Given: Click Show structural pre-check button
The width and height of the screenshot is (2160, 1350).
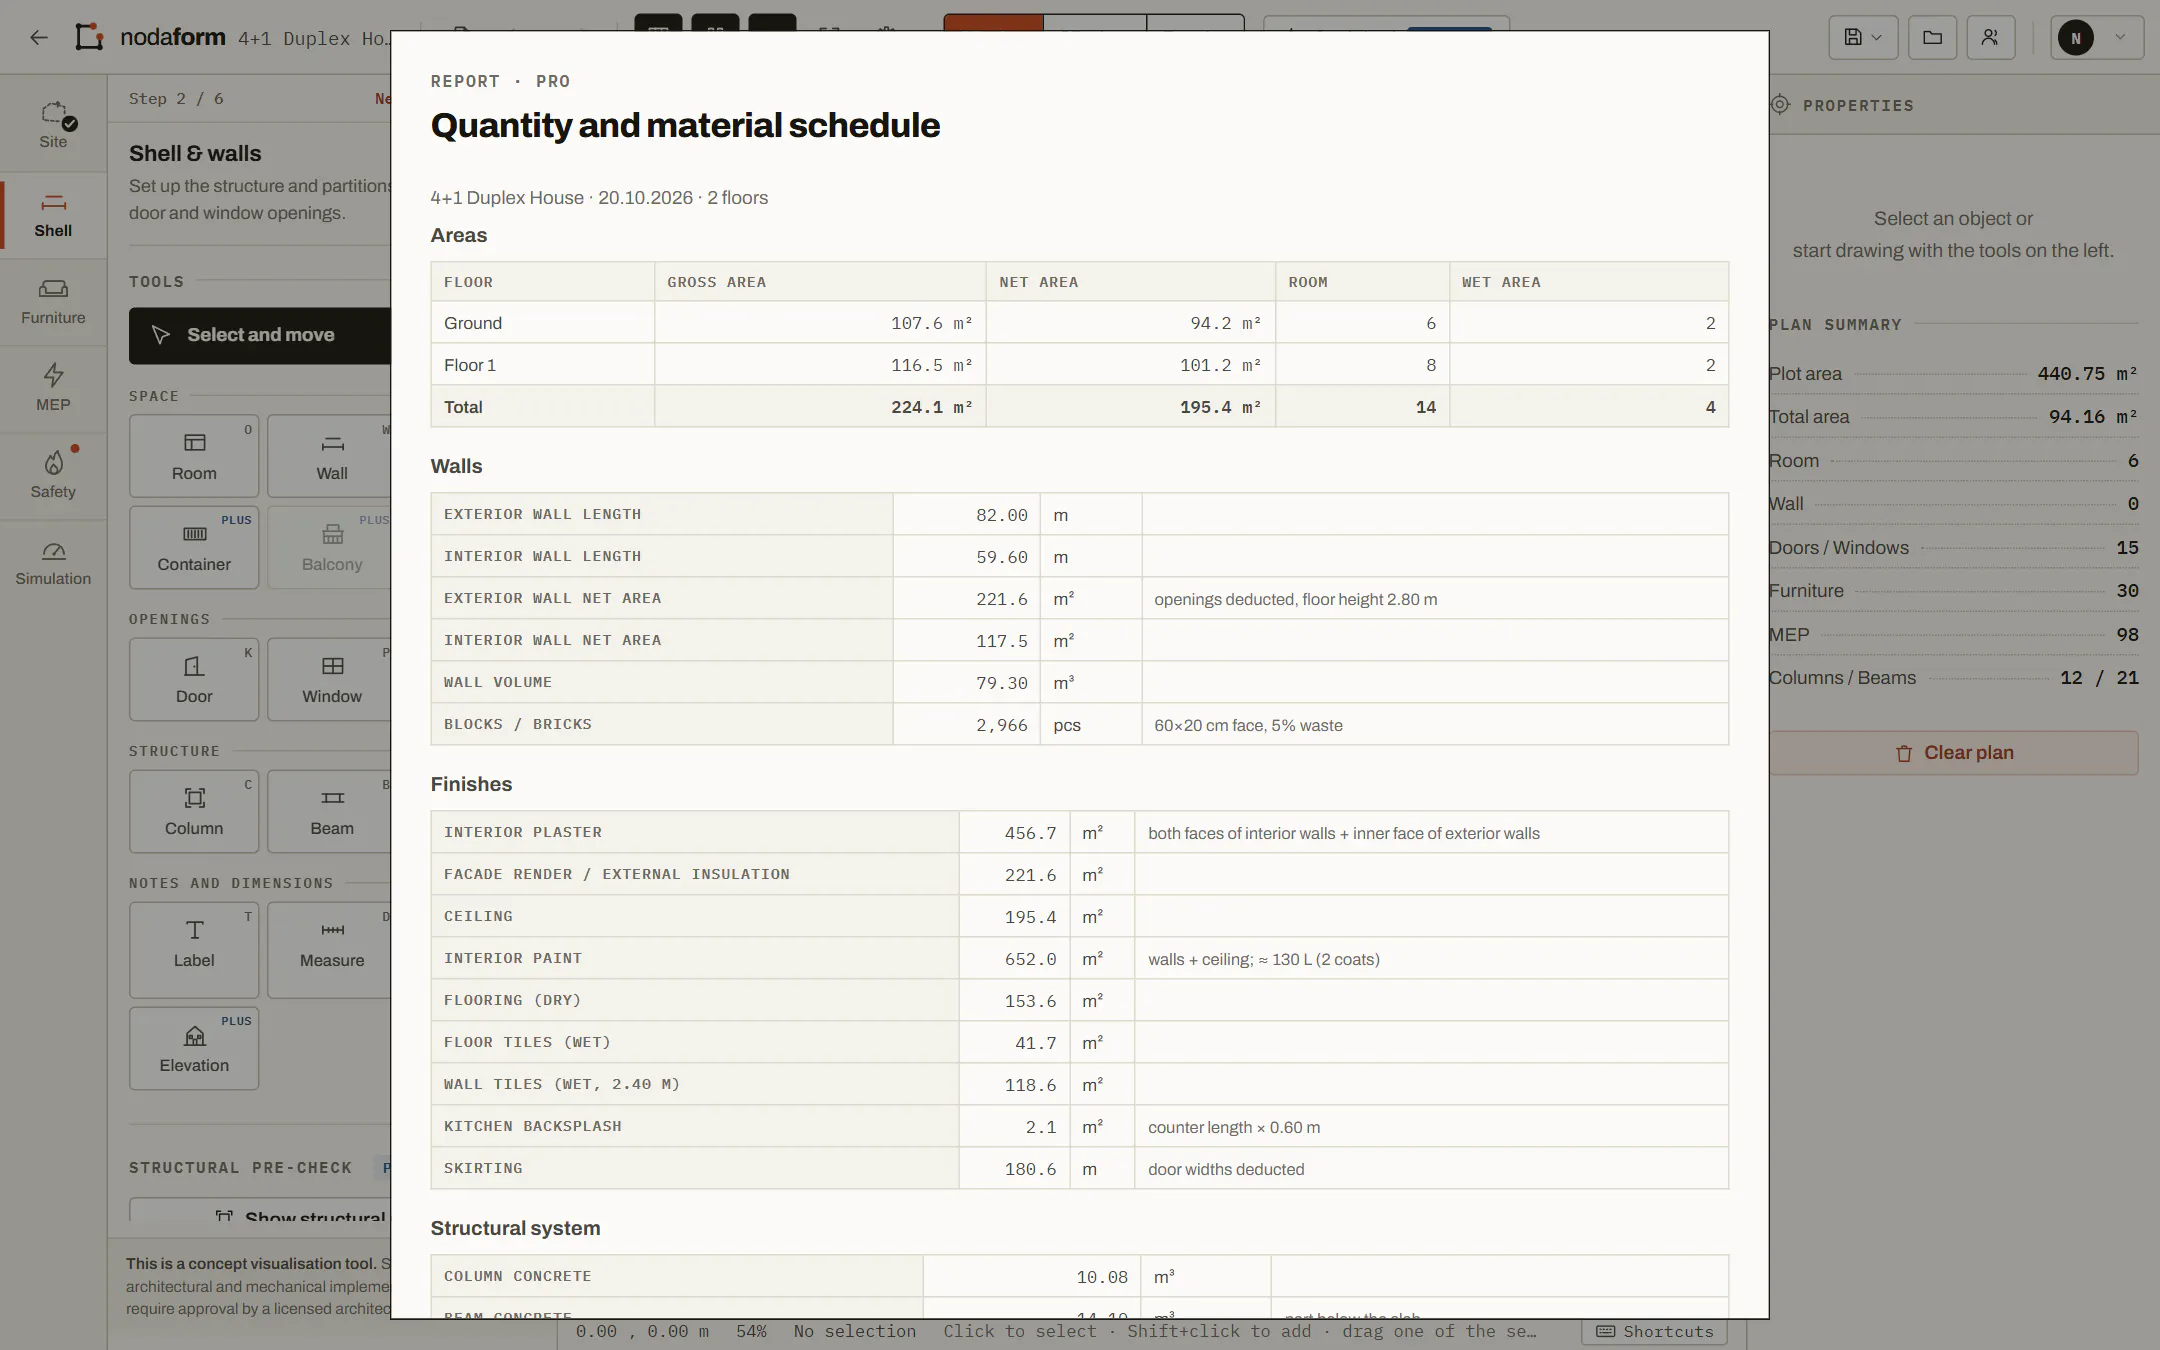Looking at the screenshot, I should click(x=260, y=1210).
